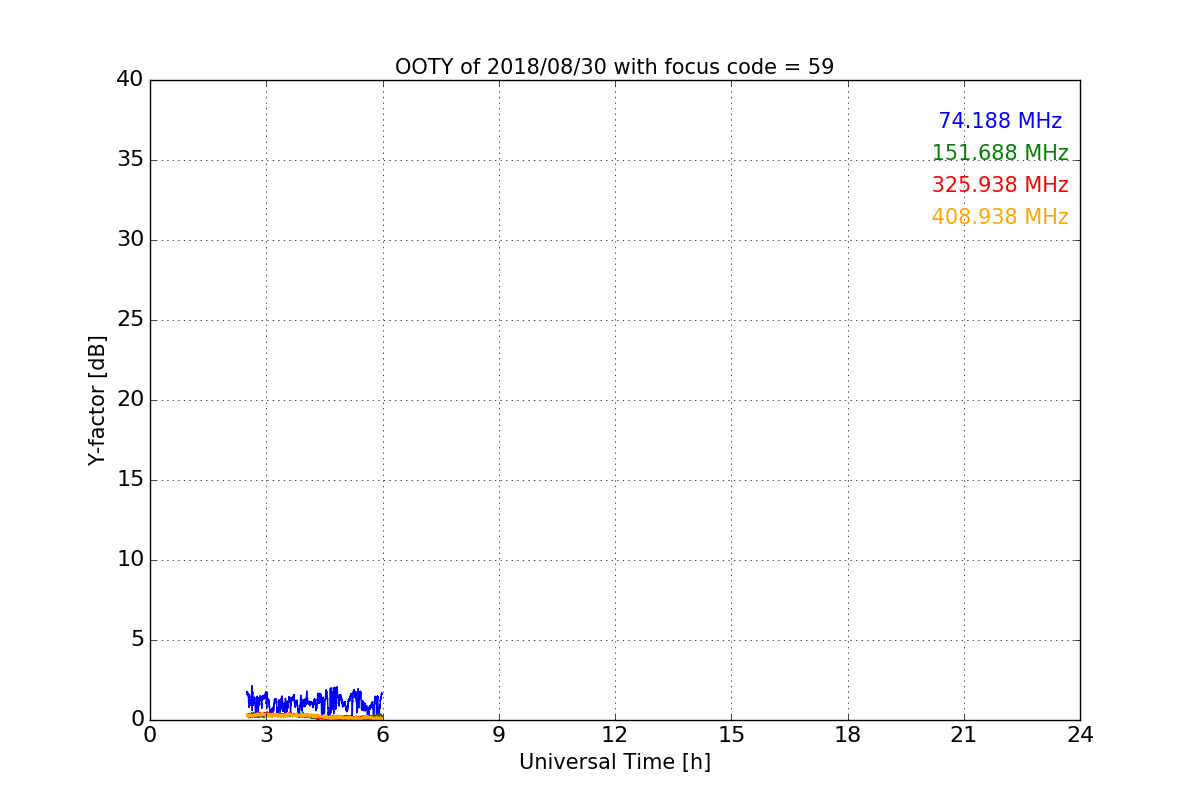The height and width of the screenshot is (800, 1200).
Task: Click the x-axis tick label 6
Action: pos(382,735)
